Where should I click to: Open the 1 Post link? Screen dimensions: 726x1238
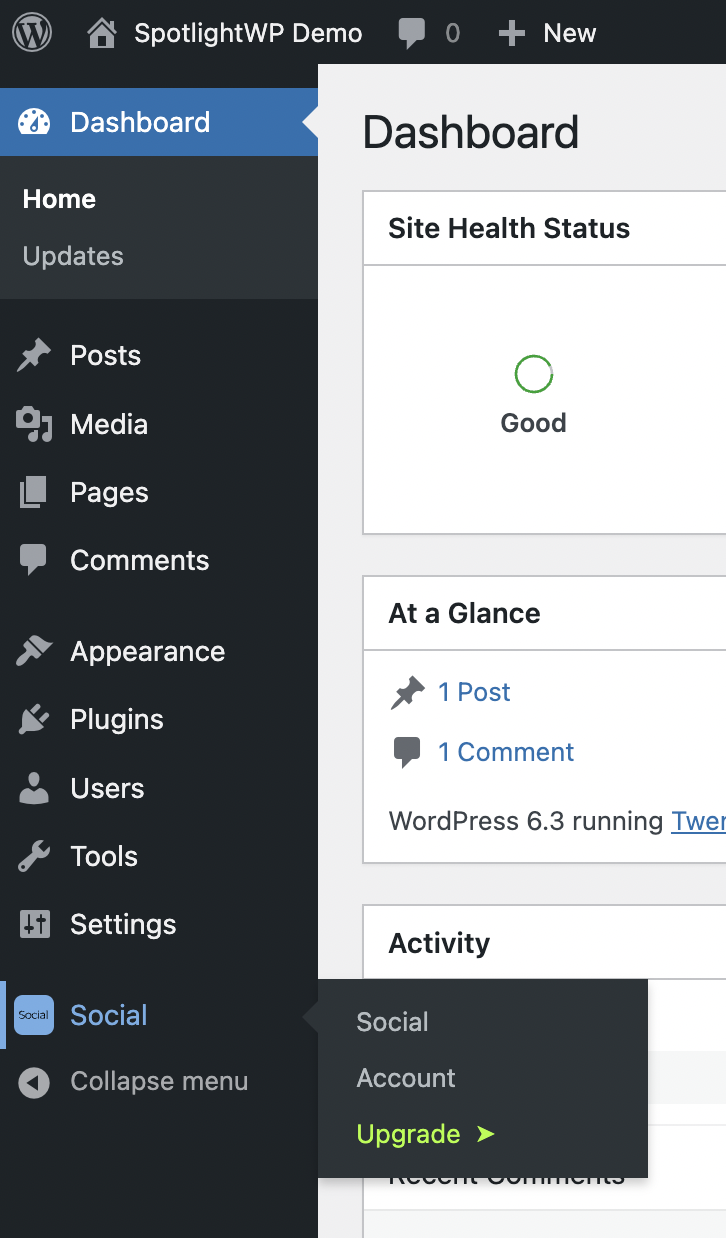(474, 692)
